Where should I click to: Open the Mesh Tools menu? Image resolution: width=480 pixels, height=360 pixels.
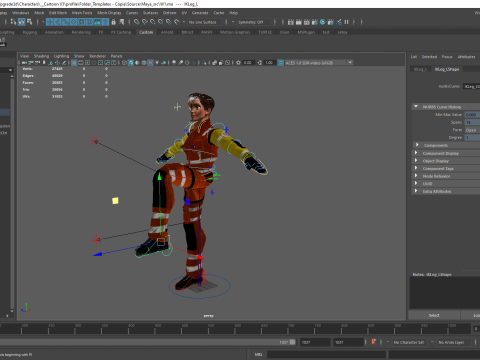pos(82,13)
